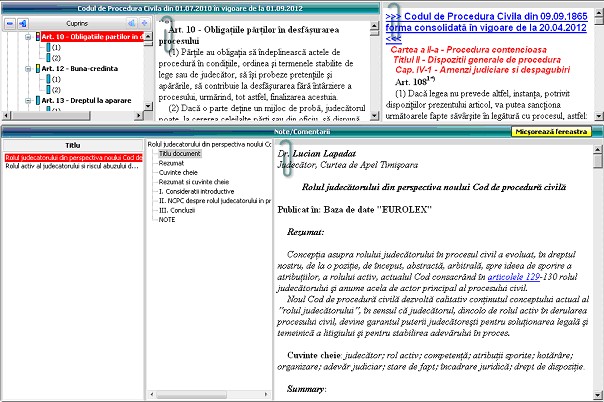604x402 pixels.
Task: Click the down arrow of the Cuprins tree scrollbar
Action: tap(148, 106)
